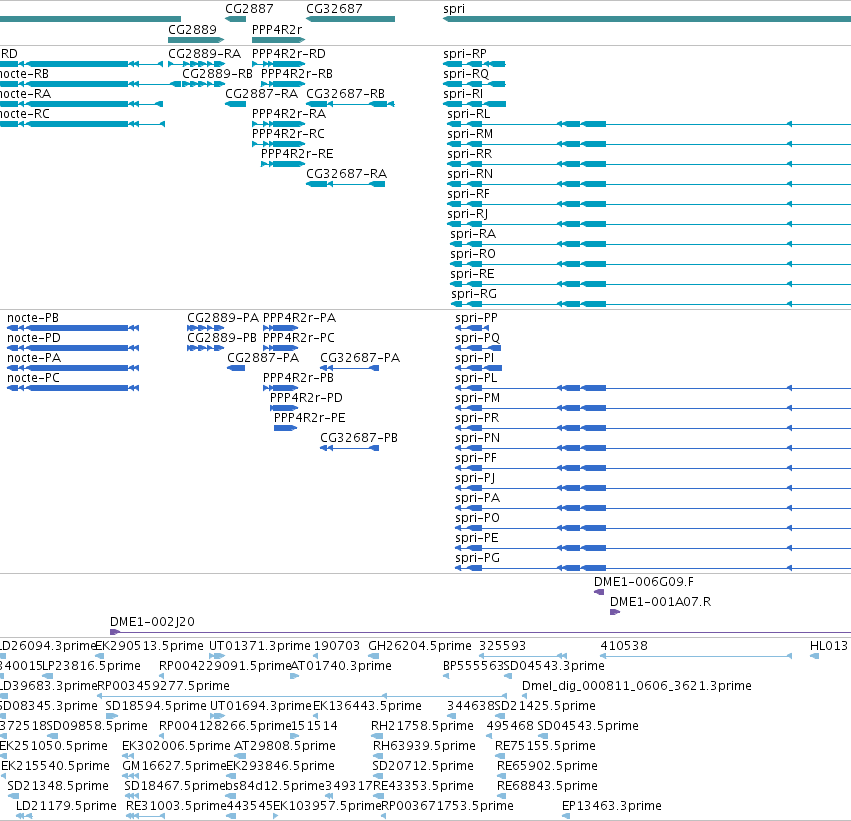Select the spri-RN transcript label
Image resolution: width=851 pixels, height=821 pixels.
[x=470, y=174]
